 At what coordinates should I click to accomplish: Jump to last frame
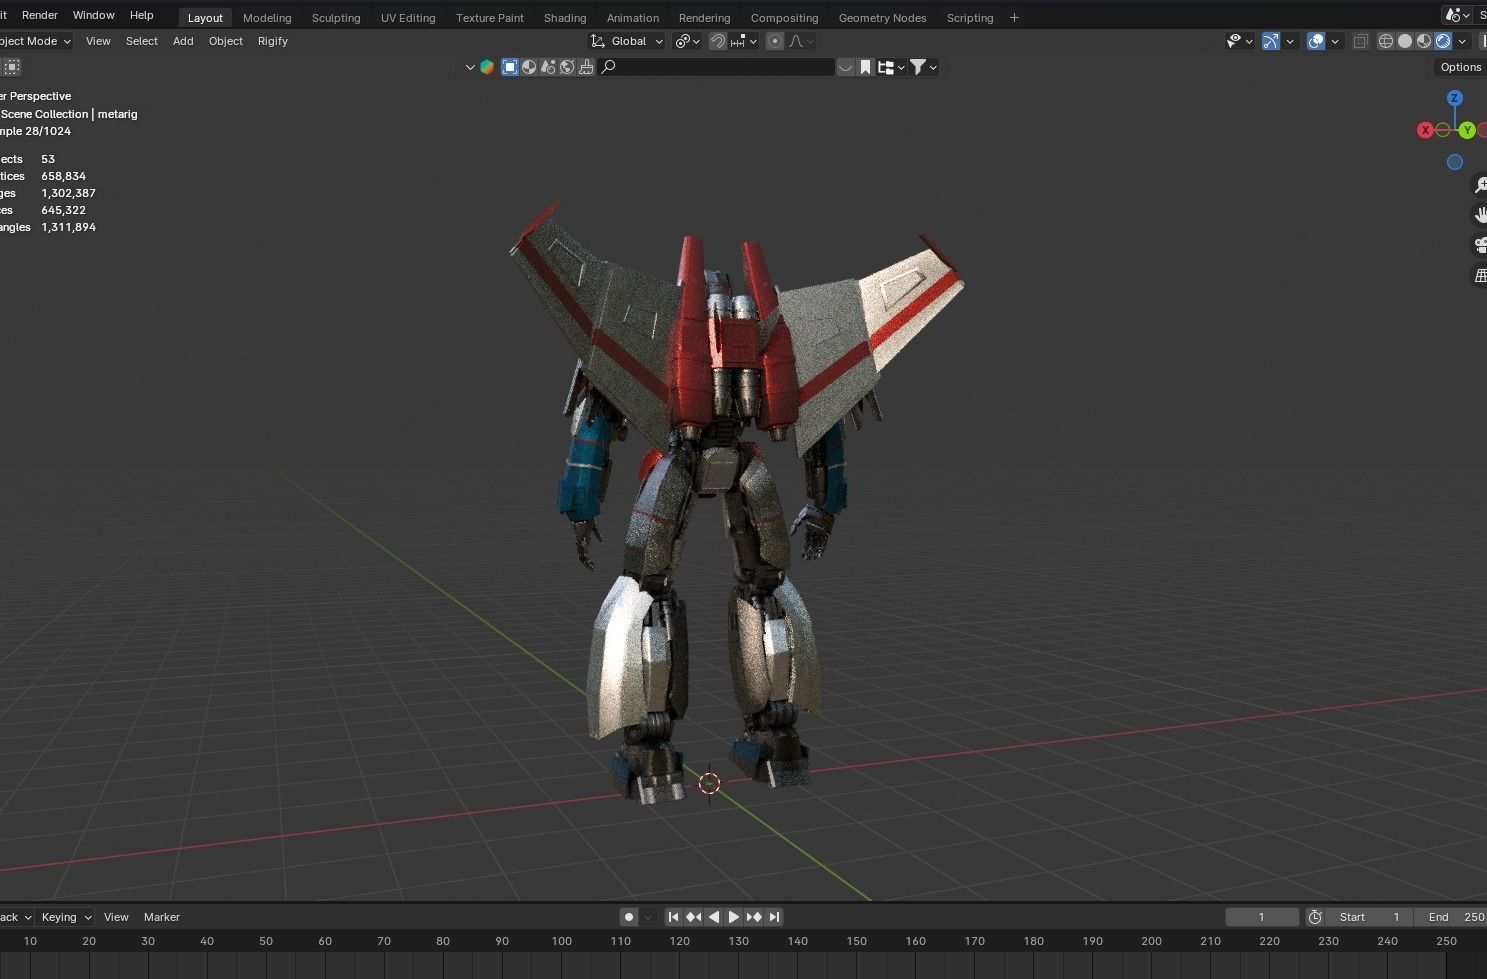tap(774, 917)
